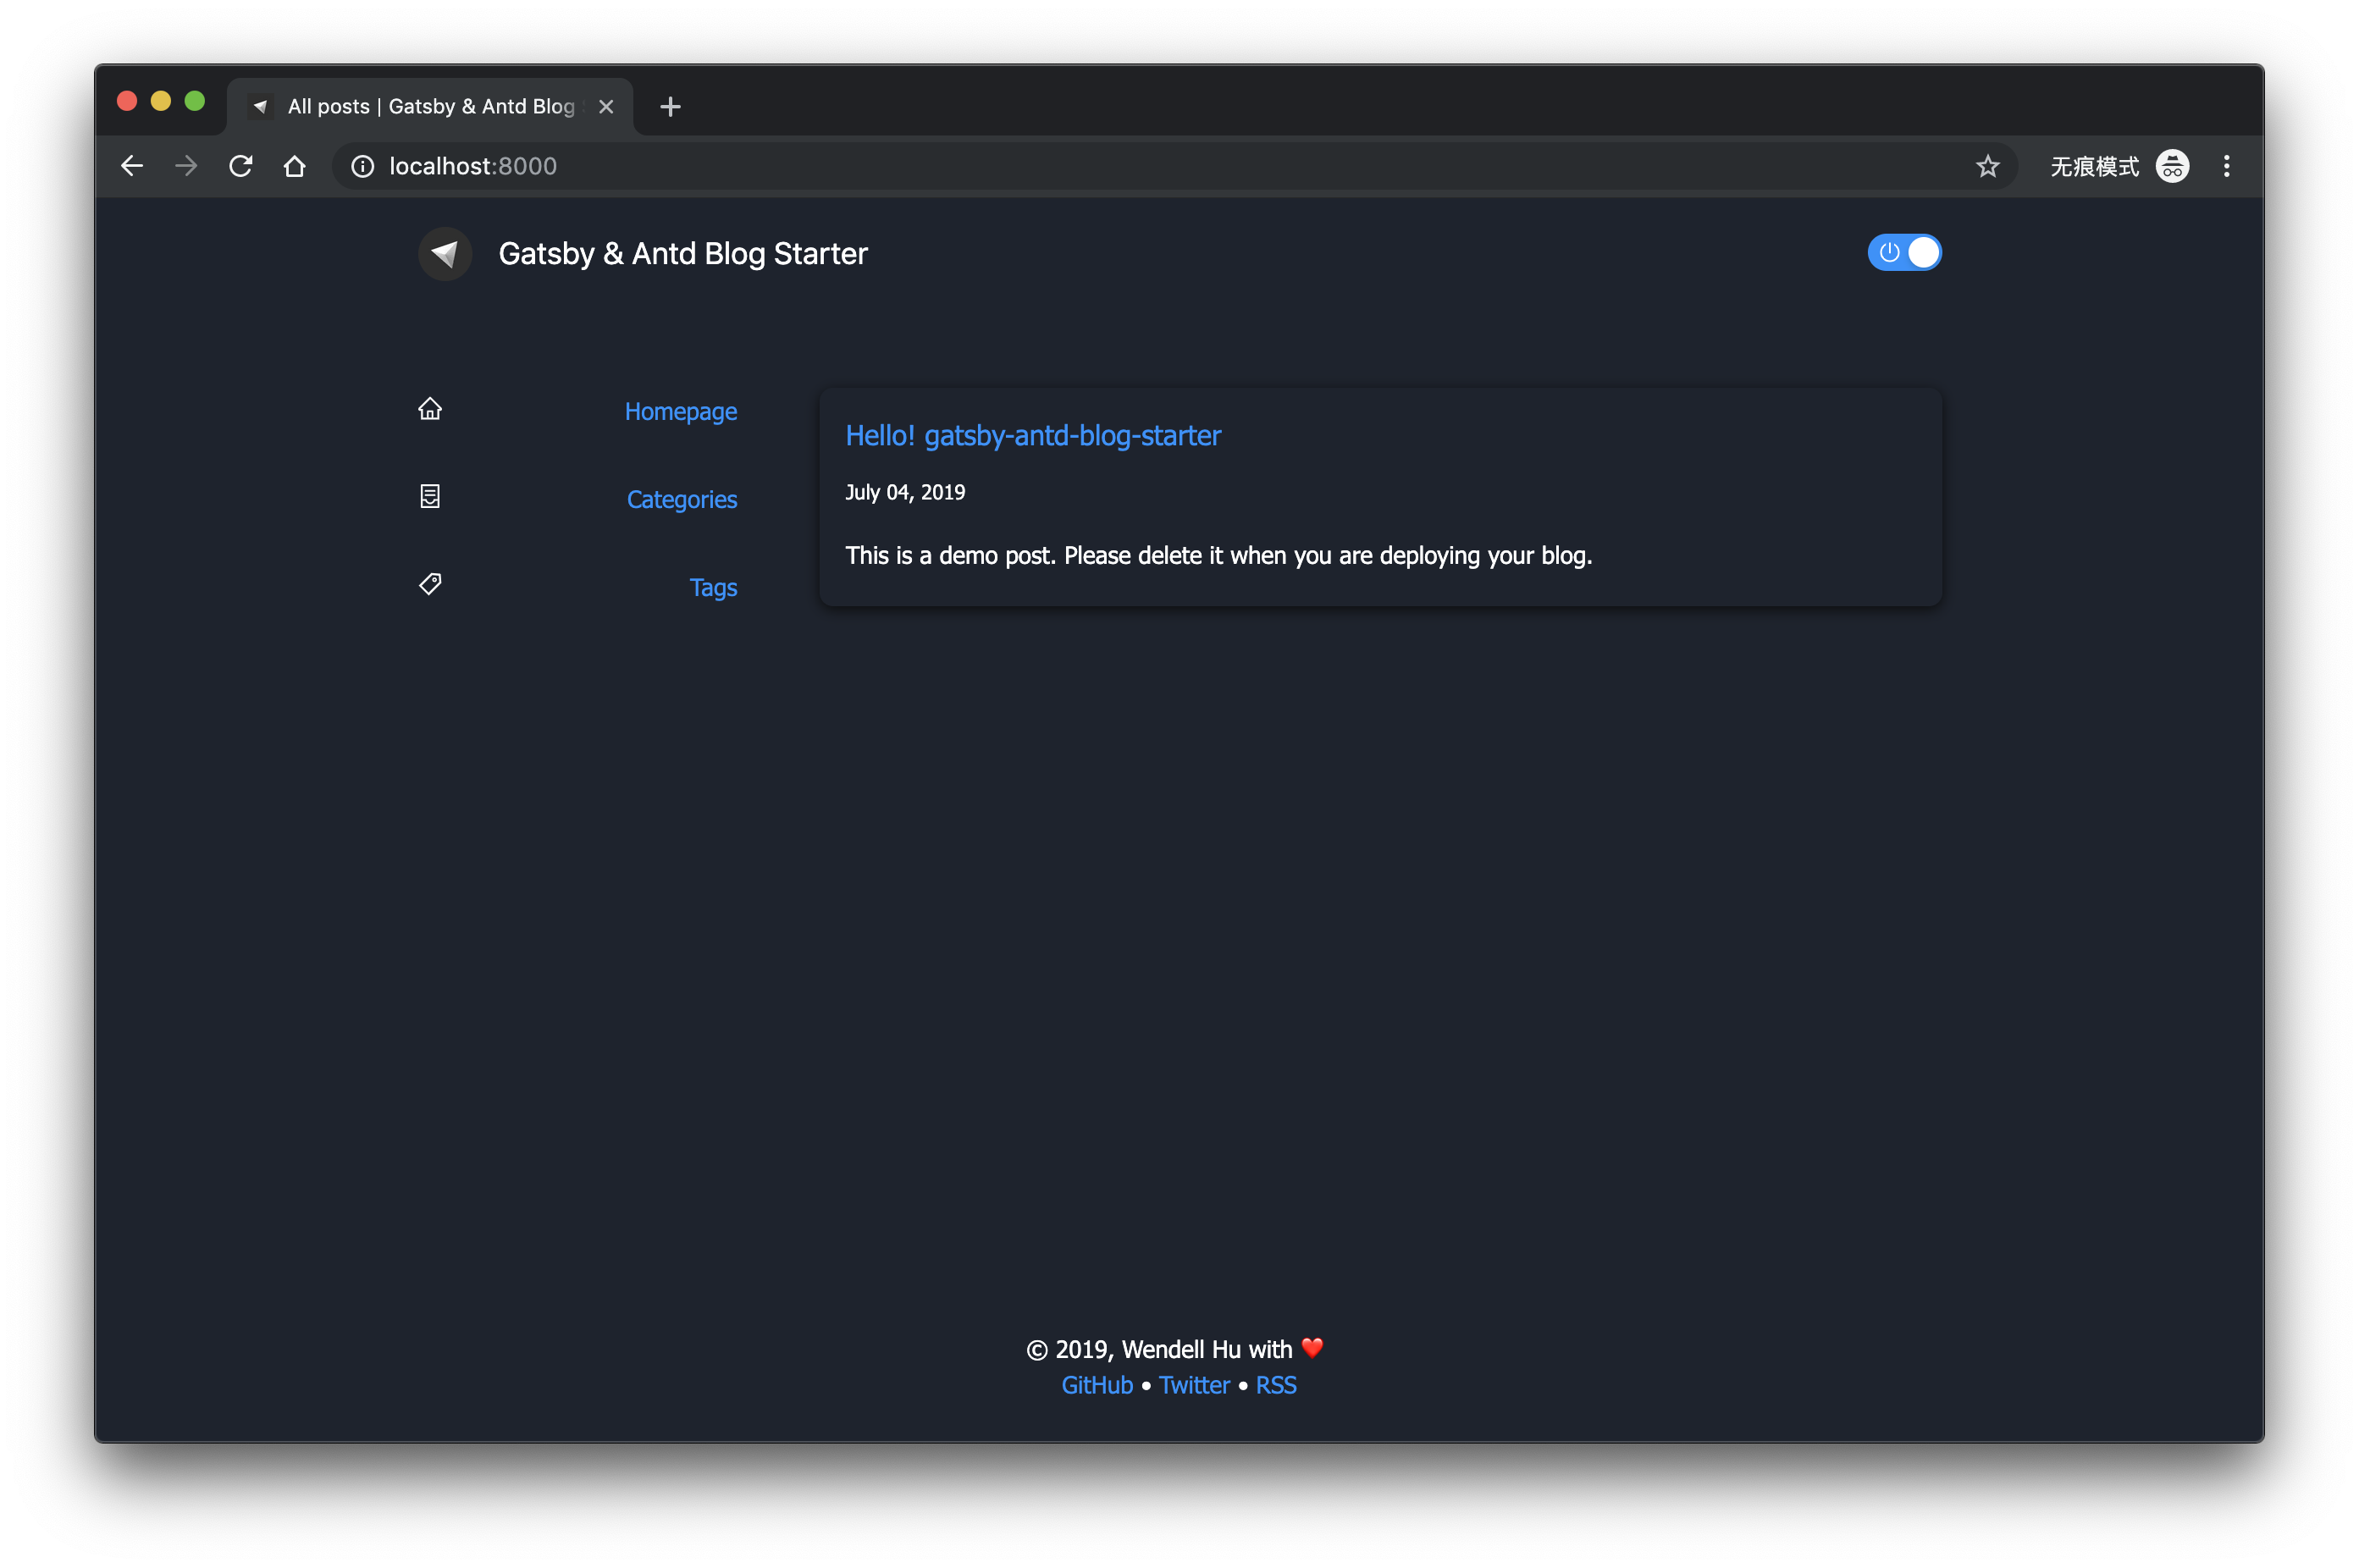Viewport: 2359px width, 1568px height.
Task: Click the incognito profile icon
Action: 2172,166
